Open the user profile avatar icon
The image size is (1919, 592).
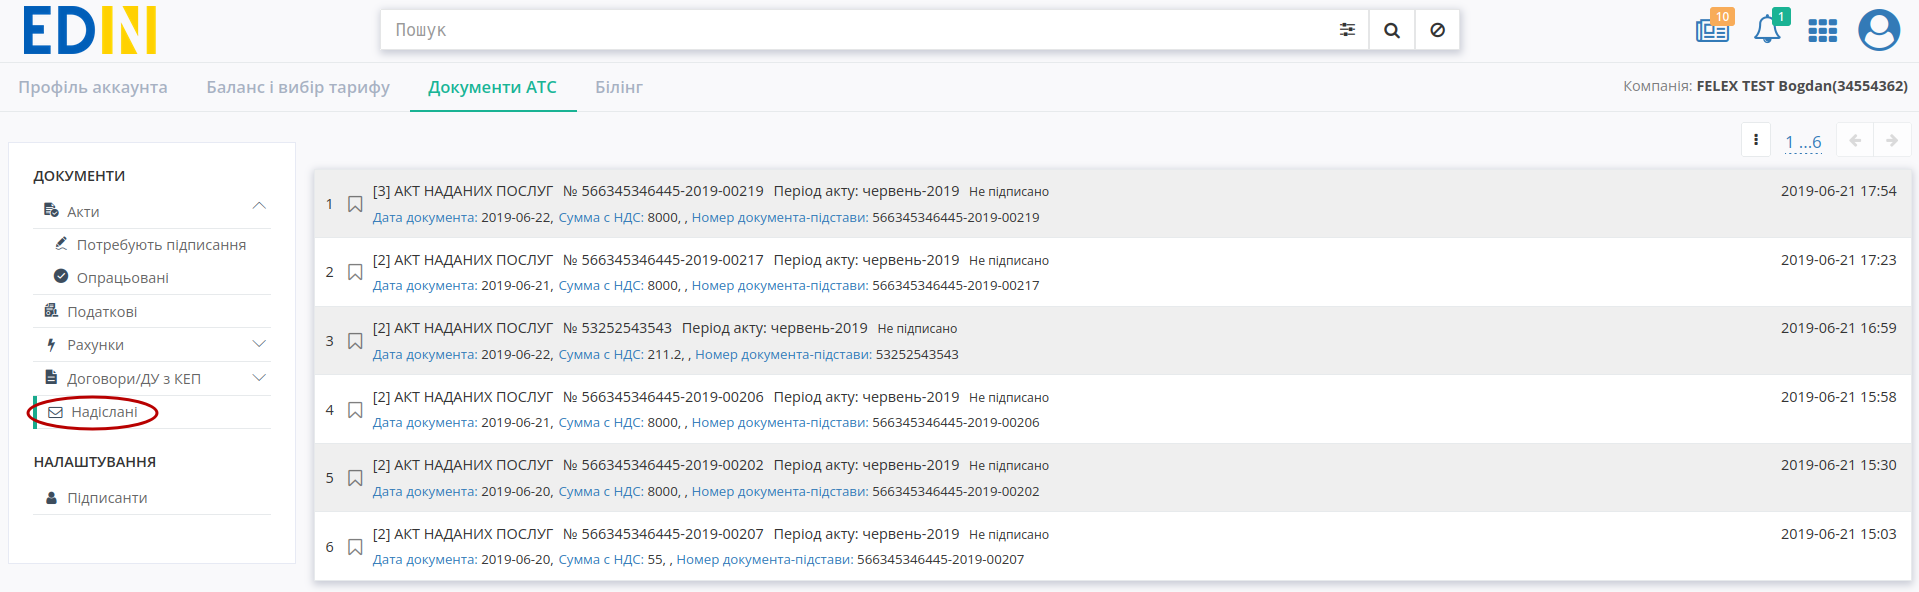coord(1879,30)
